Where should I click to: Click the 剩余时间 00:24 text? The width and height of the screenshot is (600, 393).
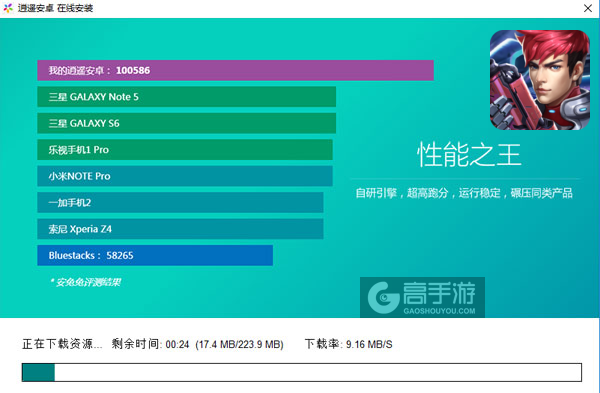[150, 344]
